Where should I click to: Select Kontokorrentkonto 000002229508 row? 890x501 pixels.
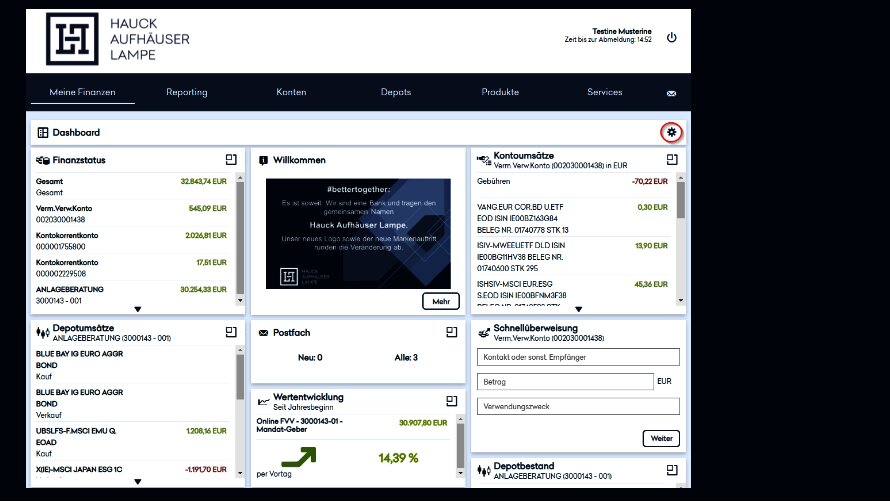click(x=131, y=268)
